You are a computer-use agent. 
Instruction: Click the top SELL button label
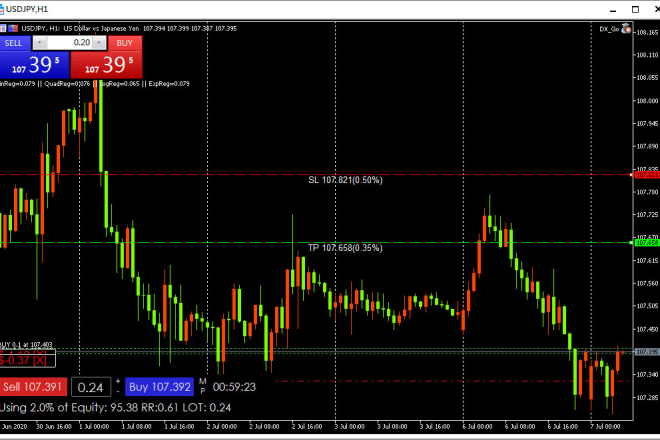[13, 43]
